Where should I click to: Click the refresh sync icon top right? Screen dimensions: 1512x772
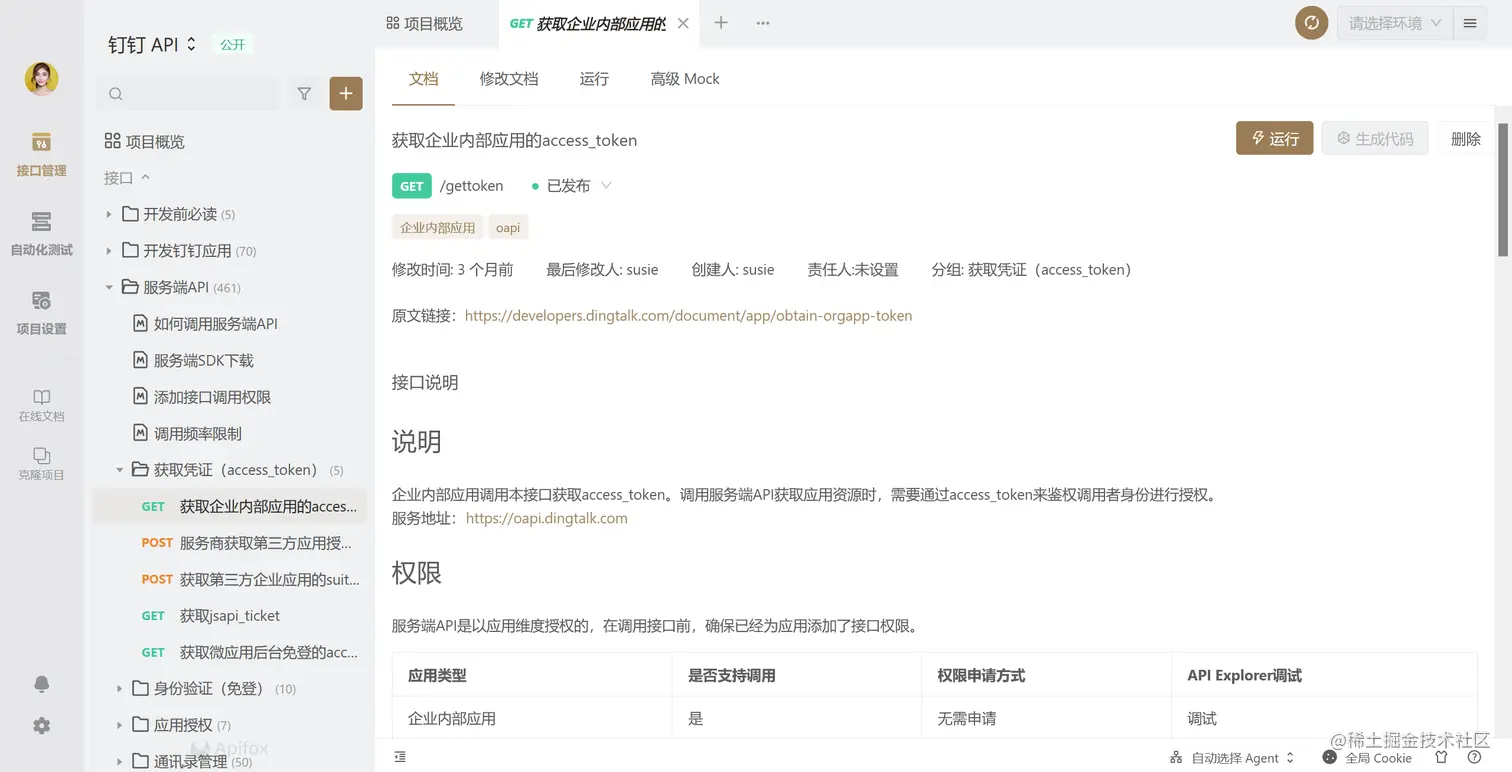pyautogui.click(x=1311, y=22)
